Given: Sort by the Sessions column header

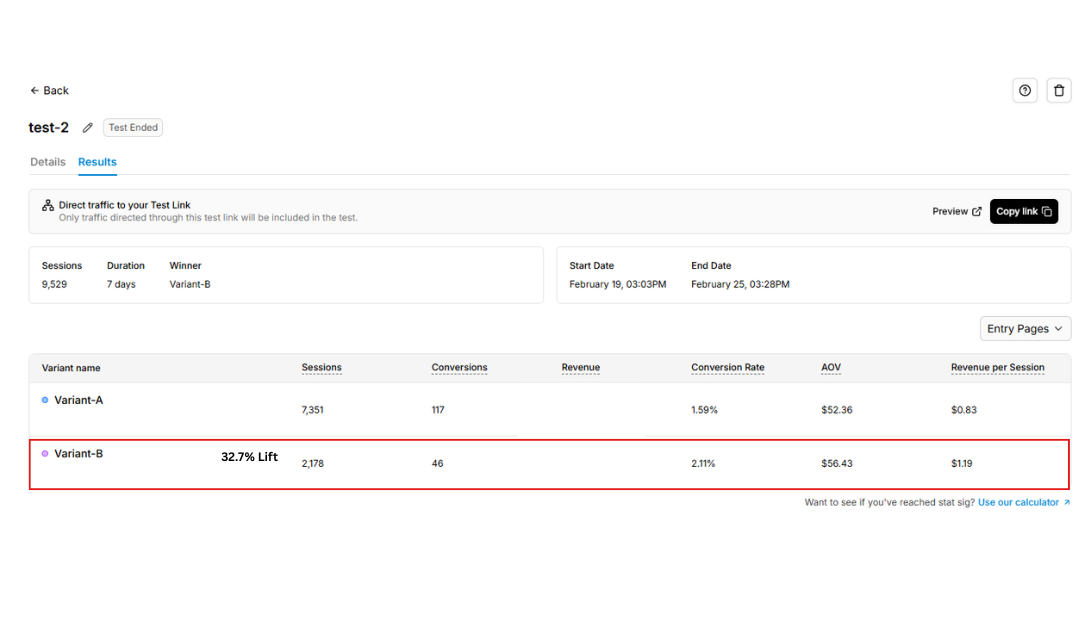Looking at the screenshot, I should [321, 367].
